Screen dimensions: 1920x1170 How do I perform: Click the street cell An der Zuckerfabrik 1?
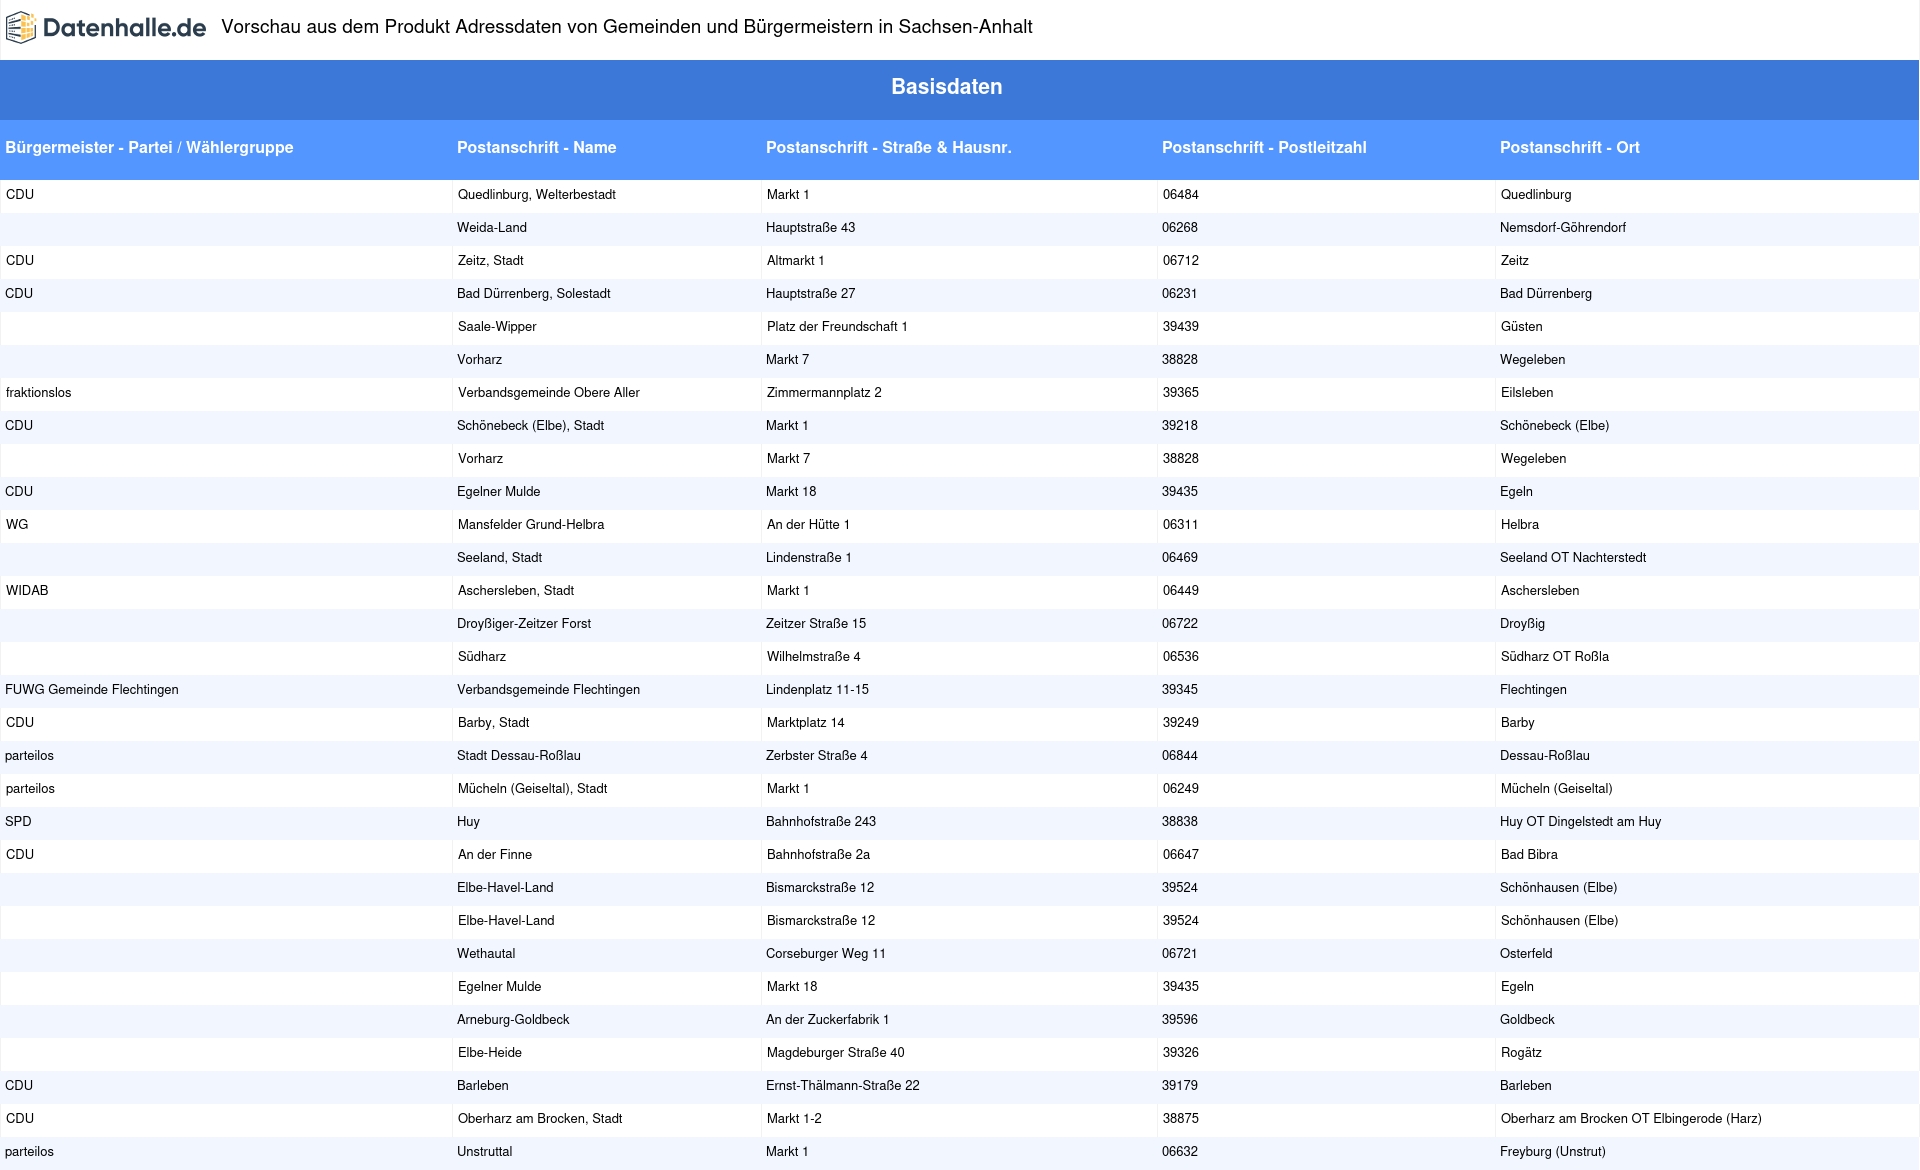click(x=827, y=1020)
